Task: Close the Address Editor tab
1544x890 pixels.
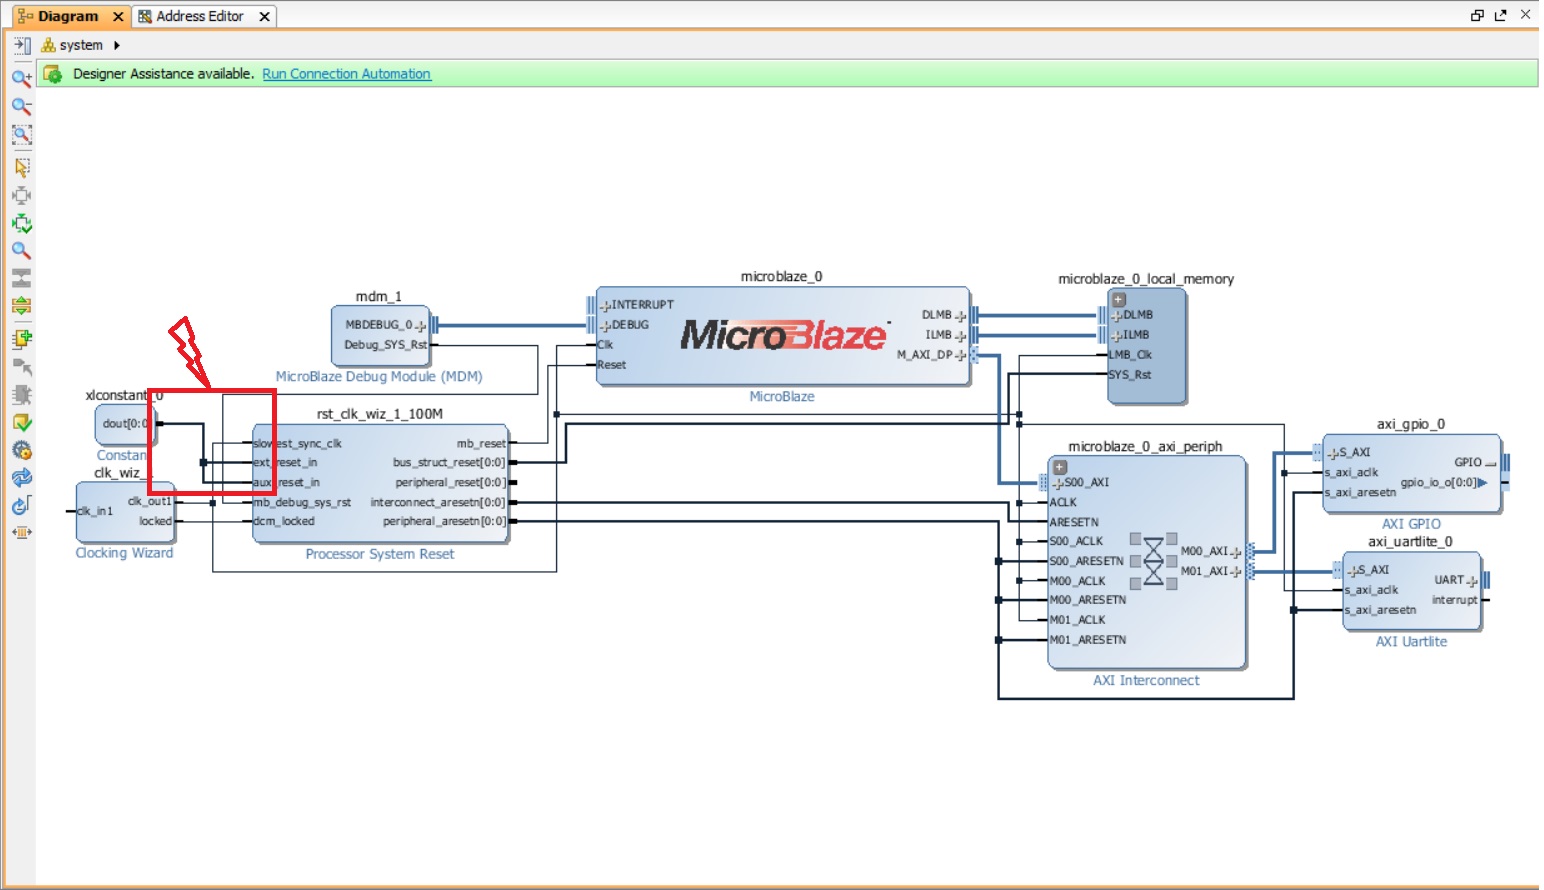Action: coord(264,16)
